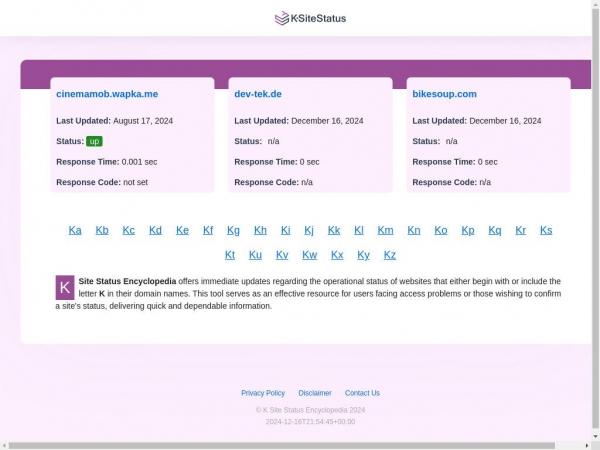Screen dimensions: 600x450
Task: Go to the Km index link
Action: tap(385, 230)
